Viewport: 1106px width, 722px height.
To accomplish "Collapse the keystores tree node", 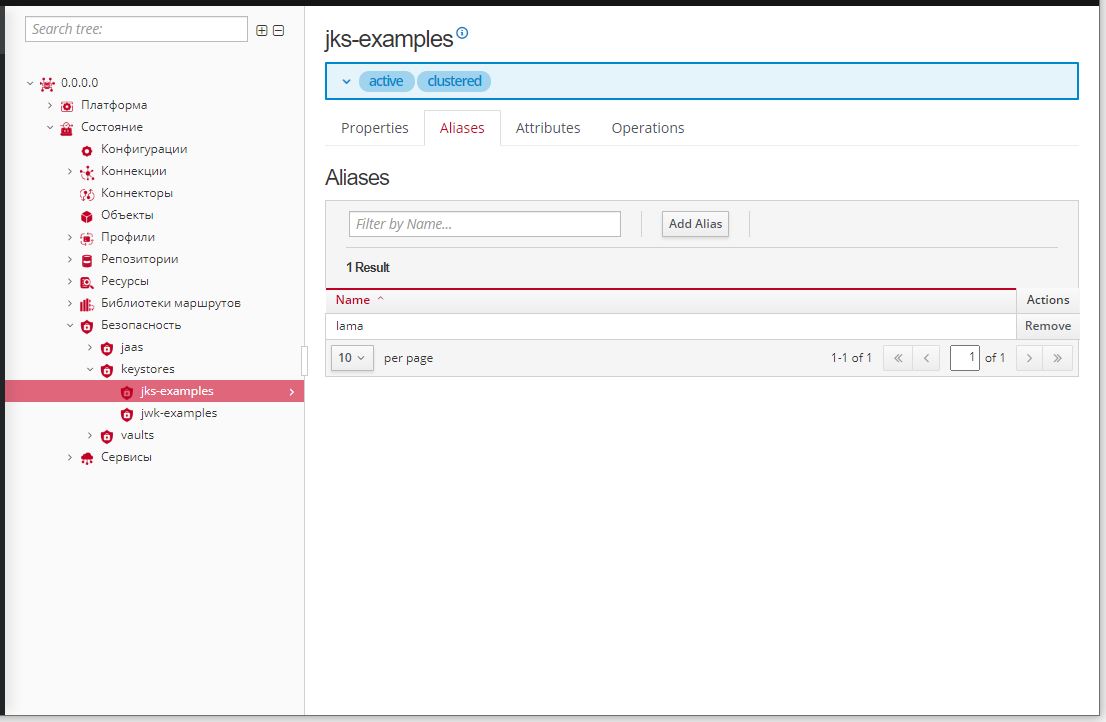I will [90, 370].
